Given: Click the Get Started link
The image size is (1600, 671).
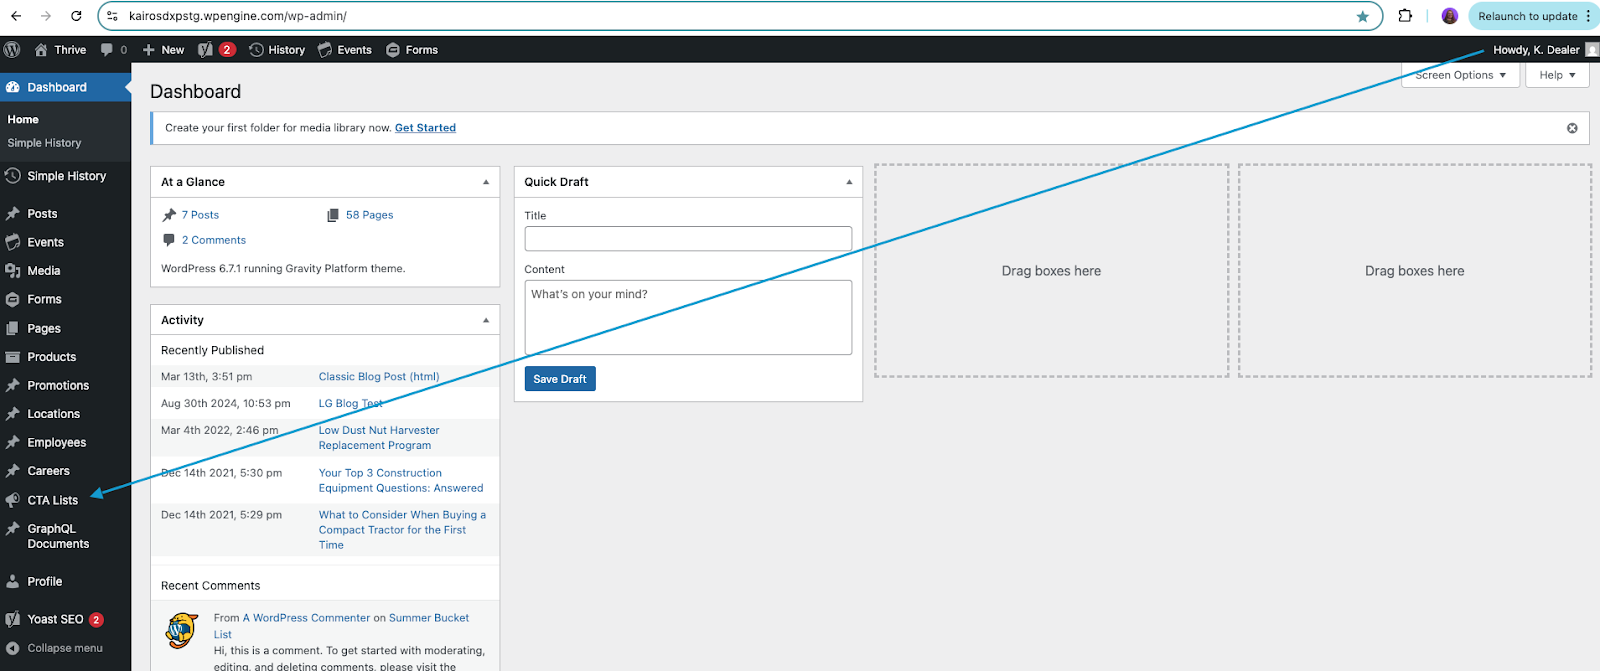Looking at the screenshot, I should click(425, 128).
